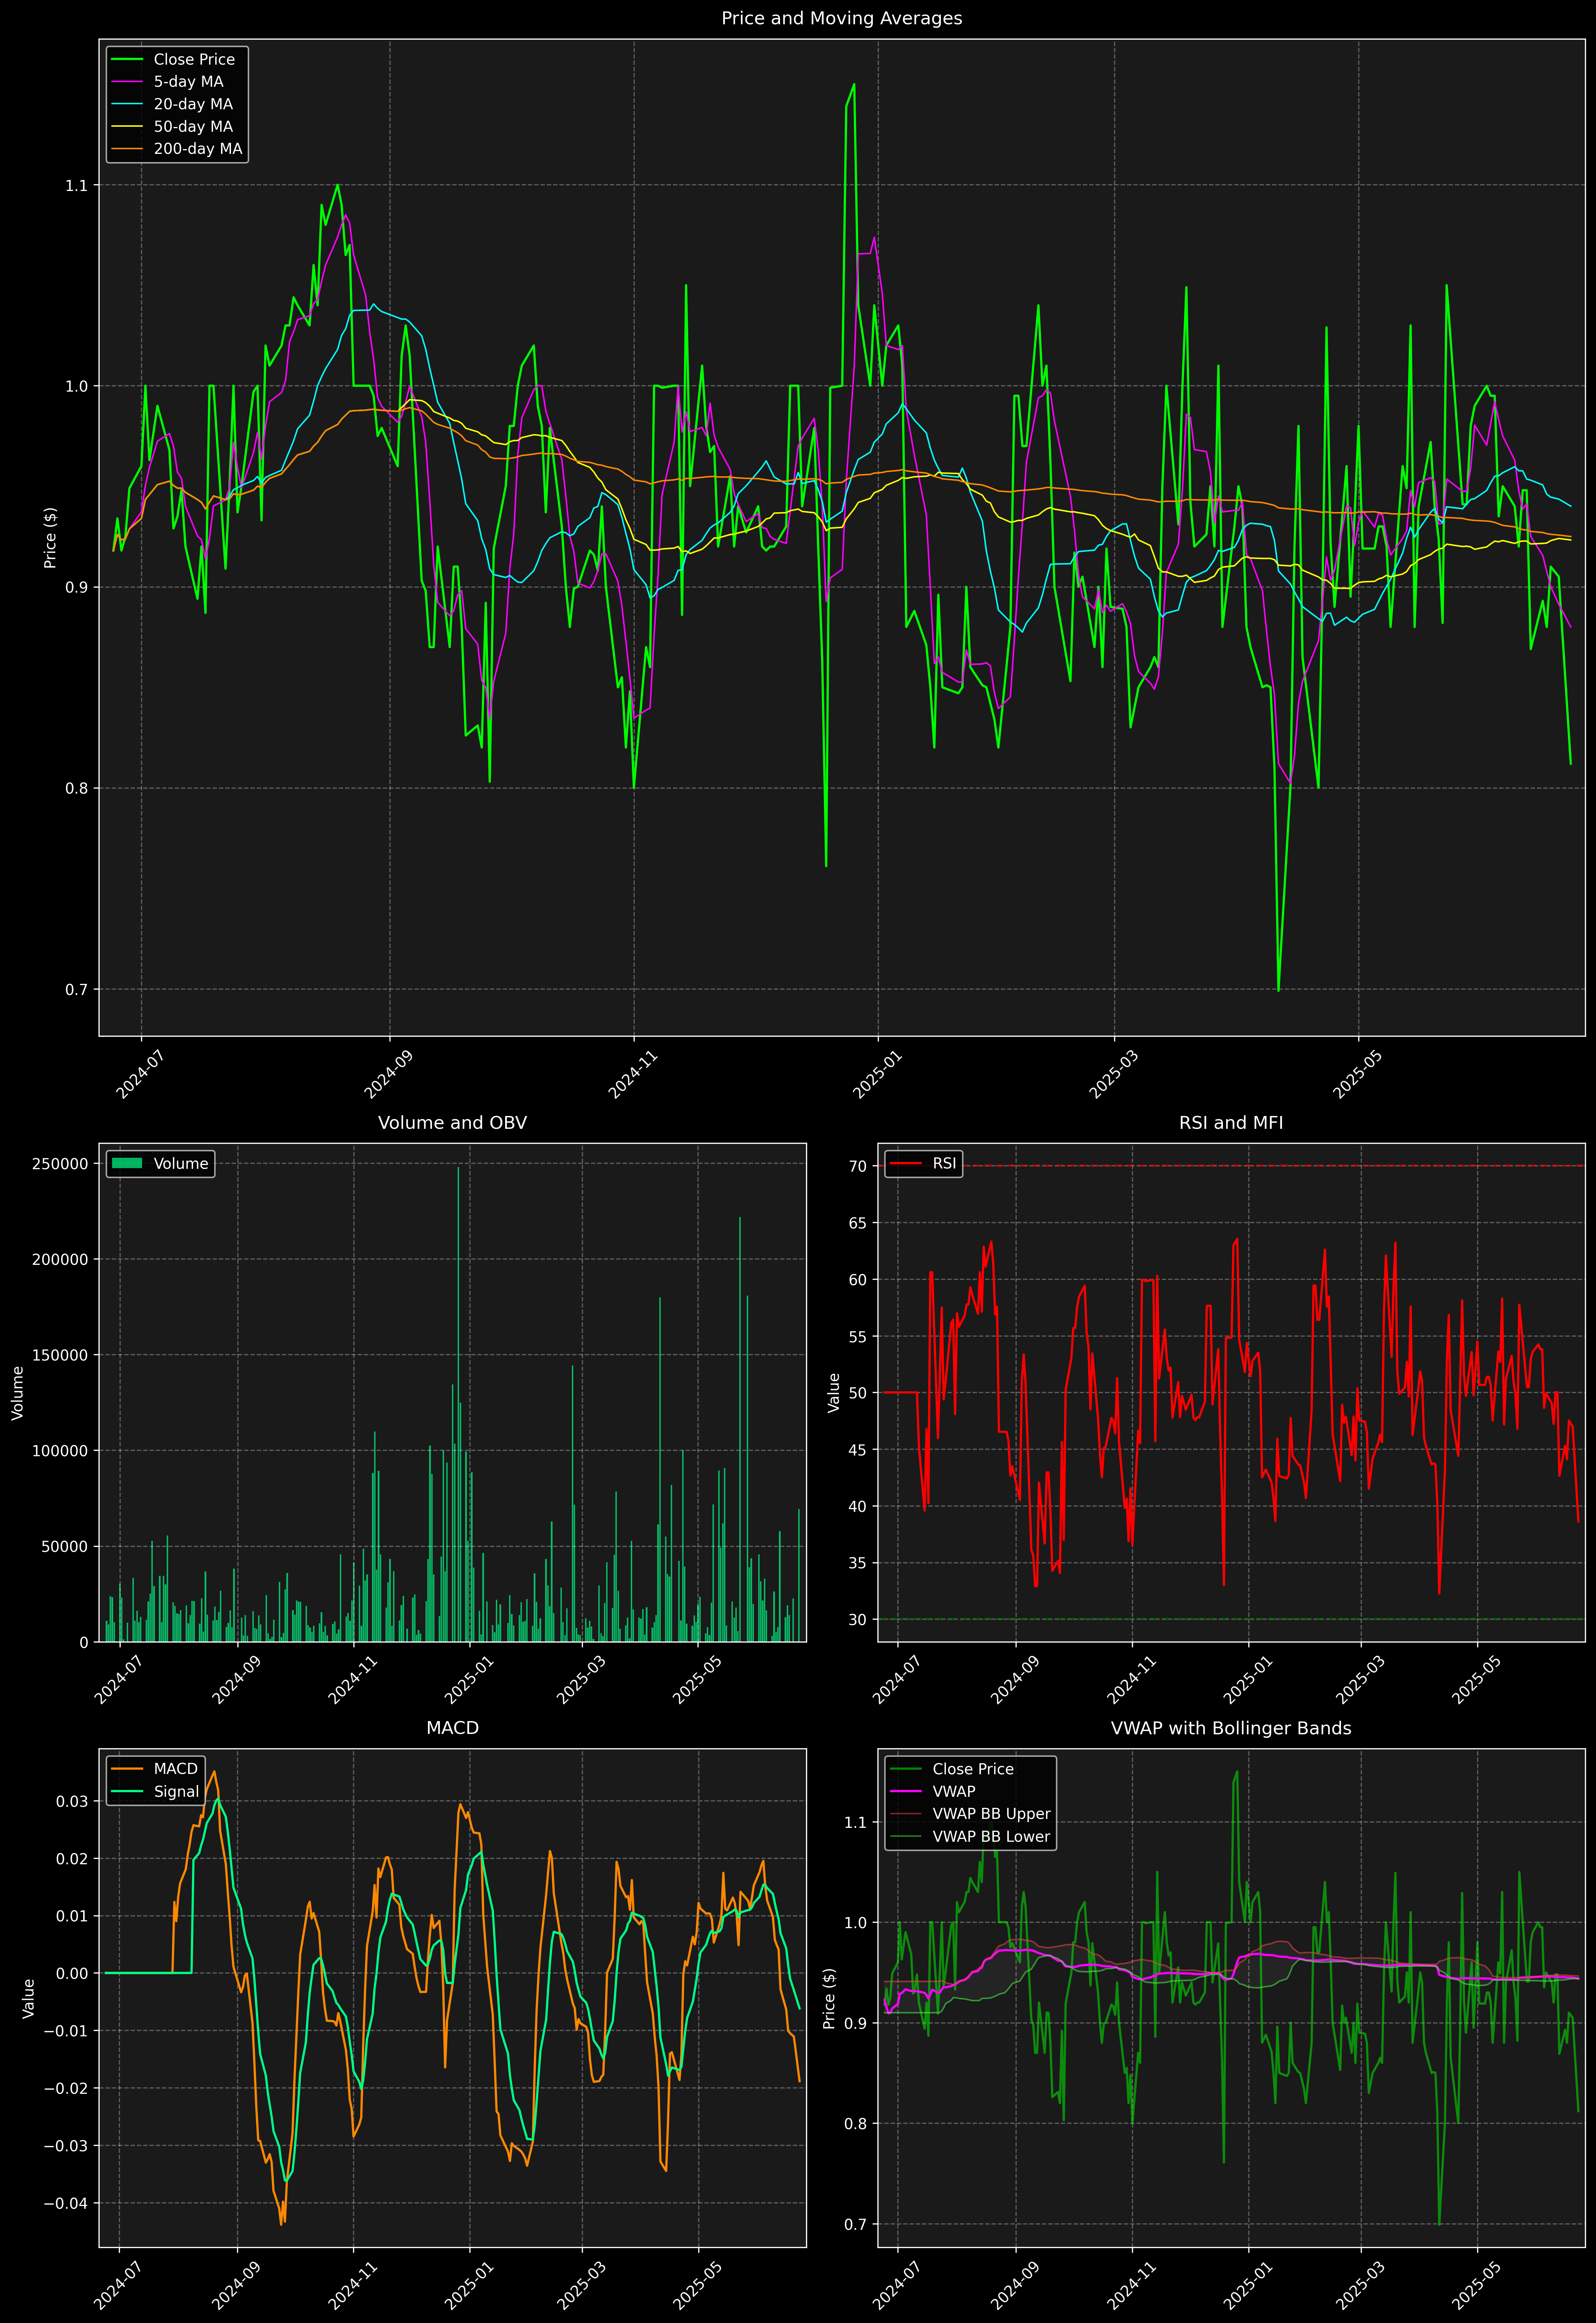Click the 'Value' axis label of the RSI chart
The width and height of the screenshot is (1596, 2323).
click(833, 1393)
